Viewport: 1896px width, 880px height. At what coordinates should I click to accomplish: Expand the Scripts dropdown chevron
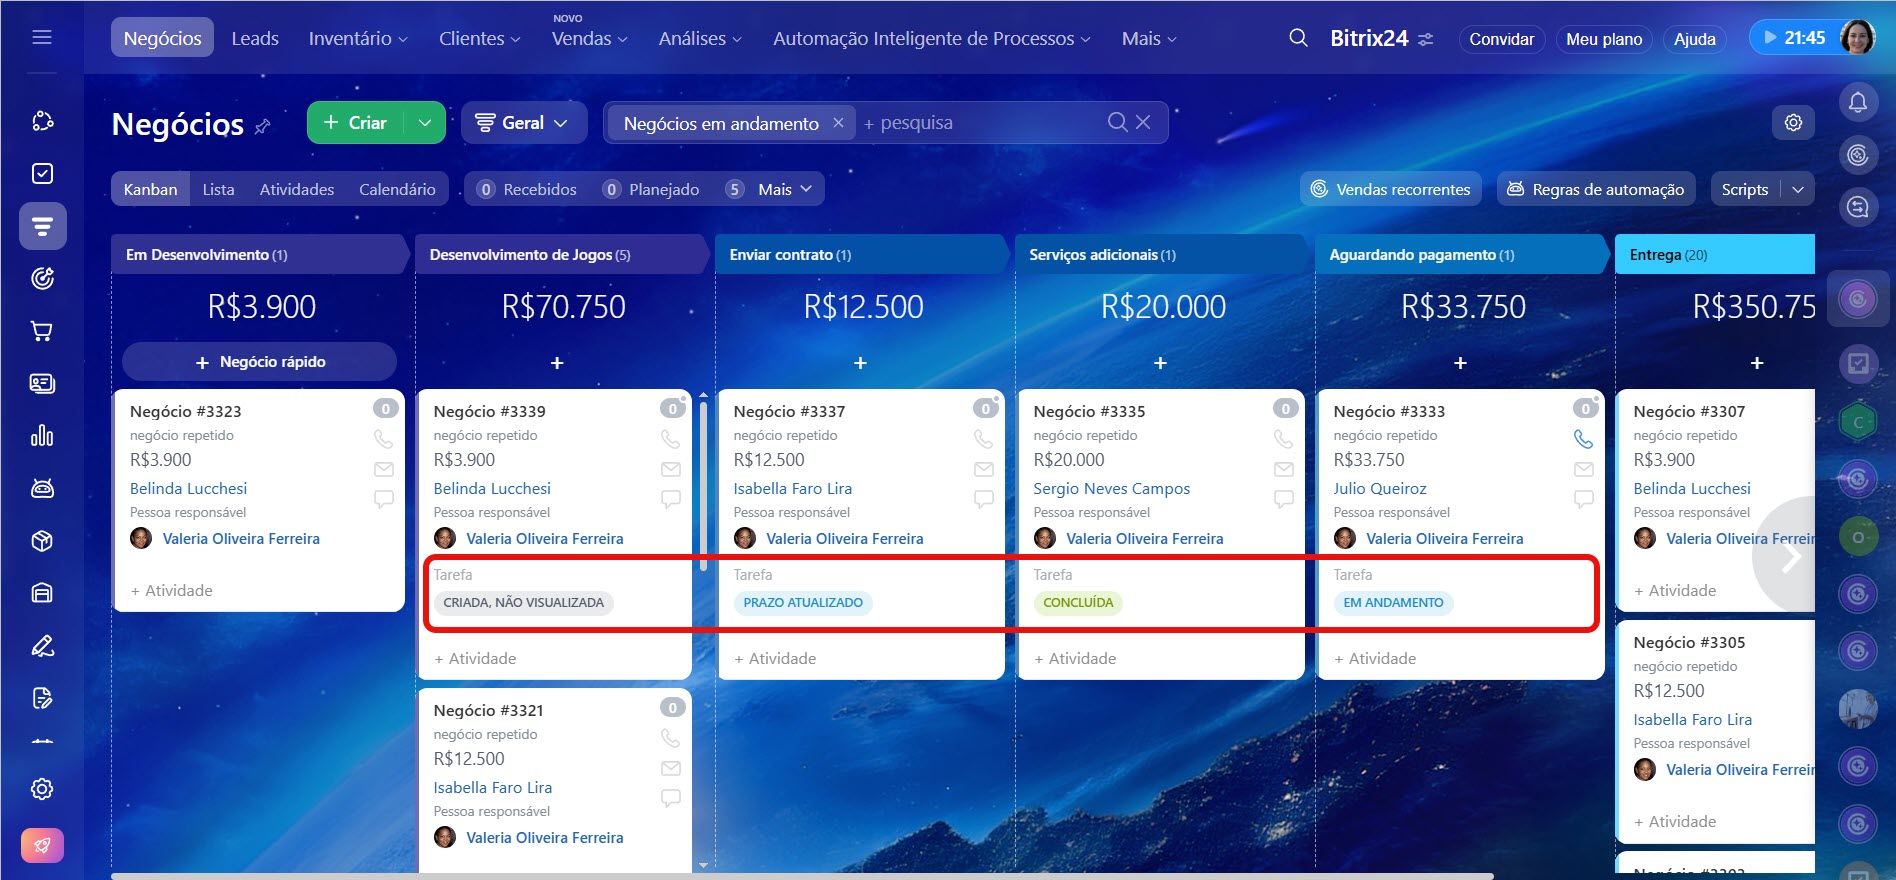1798,189
